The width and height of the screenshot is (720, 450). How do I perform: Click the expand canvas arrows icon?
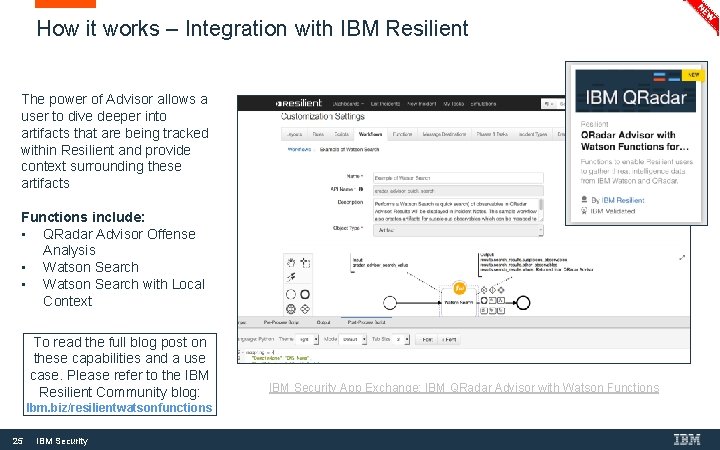click(682, 258)
